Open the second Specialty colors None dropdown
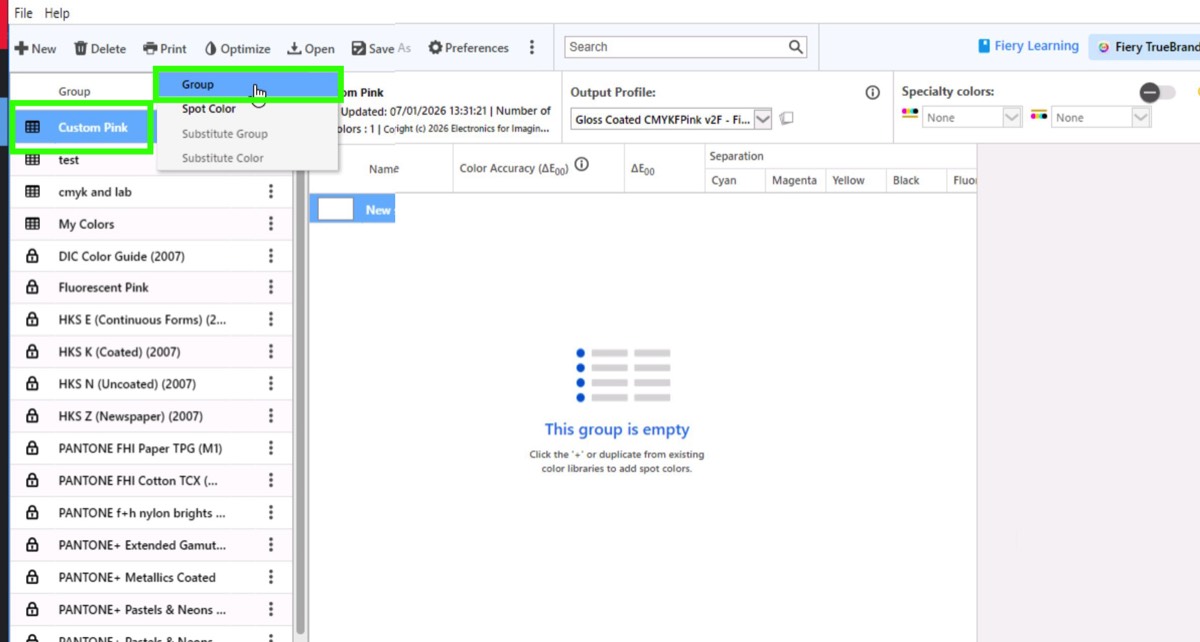Viewport: 1200px width, 642px height. (x=1141, y=118)
